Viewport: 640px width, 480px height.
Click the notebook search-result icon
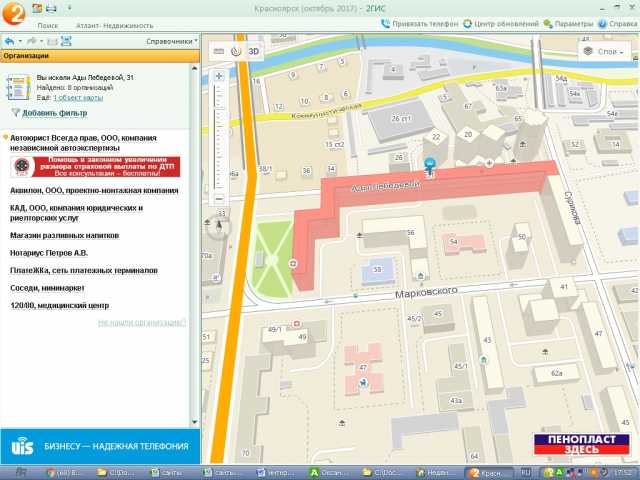click(x=18, y=87)
